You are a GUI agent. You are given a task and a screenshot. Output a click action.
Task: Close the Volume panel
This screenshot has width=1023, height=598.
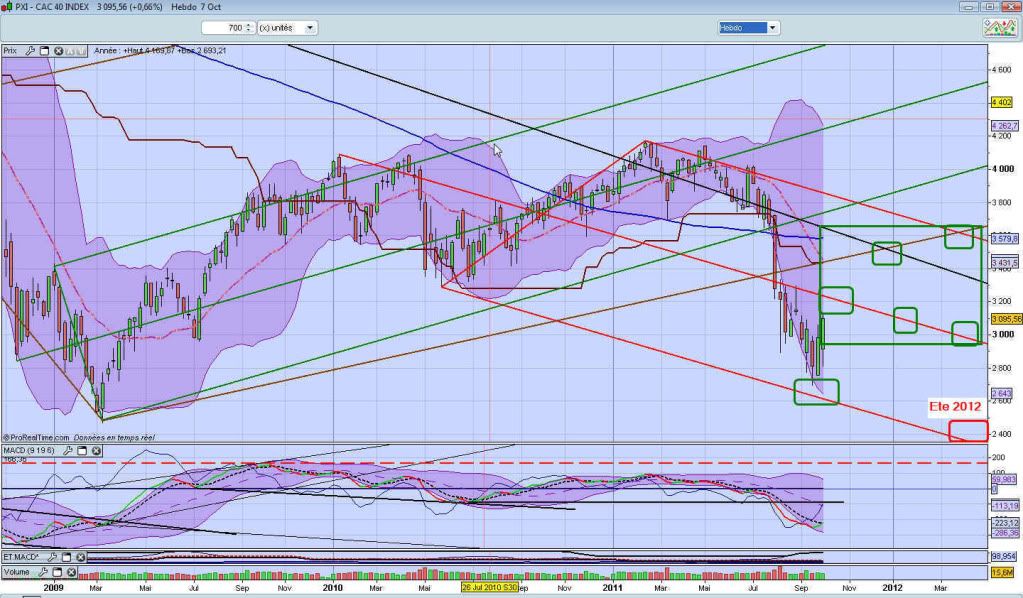coord(72,572)
